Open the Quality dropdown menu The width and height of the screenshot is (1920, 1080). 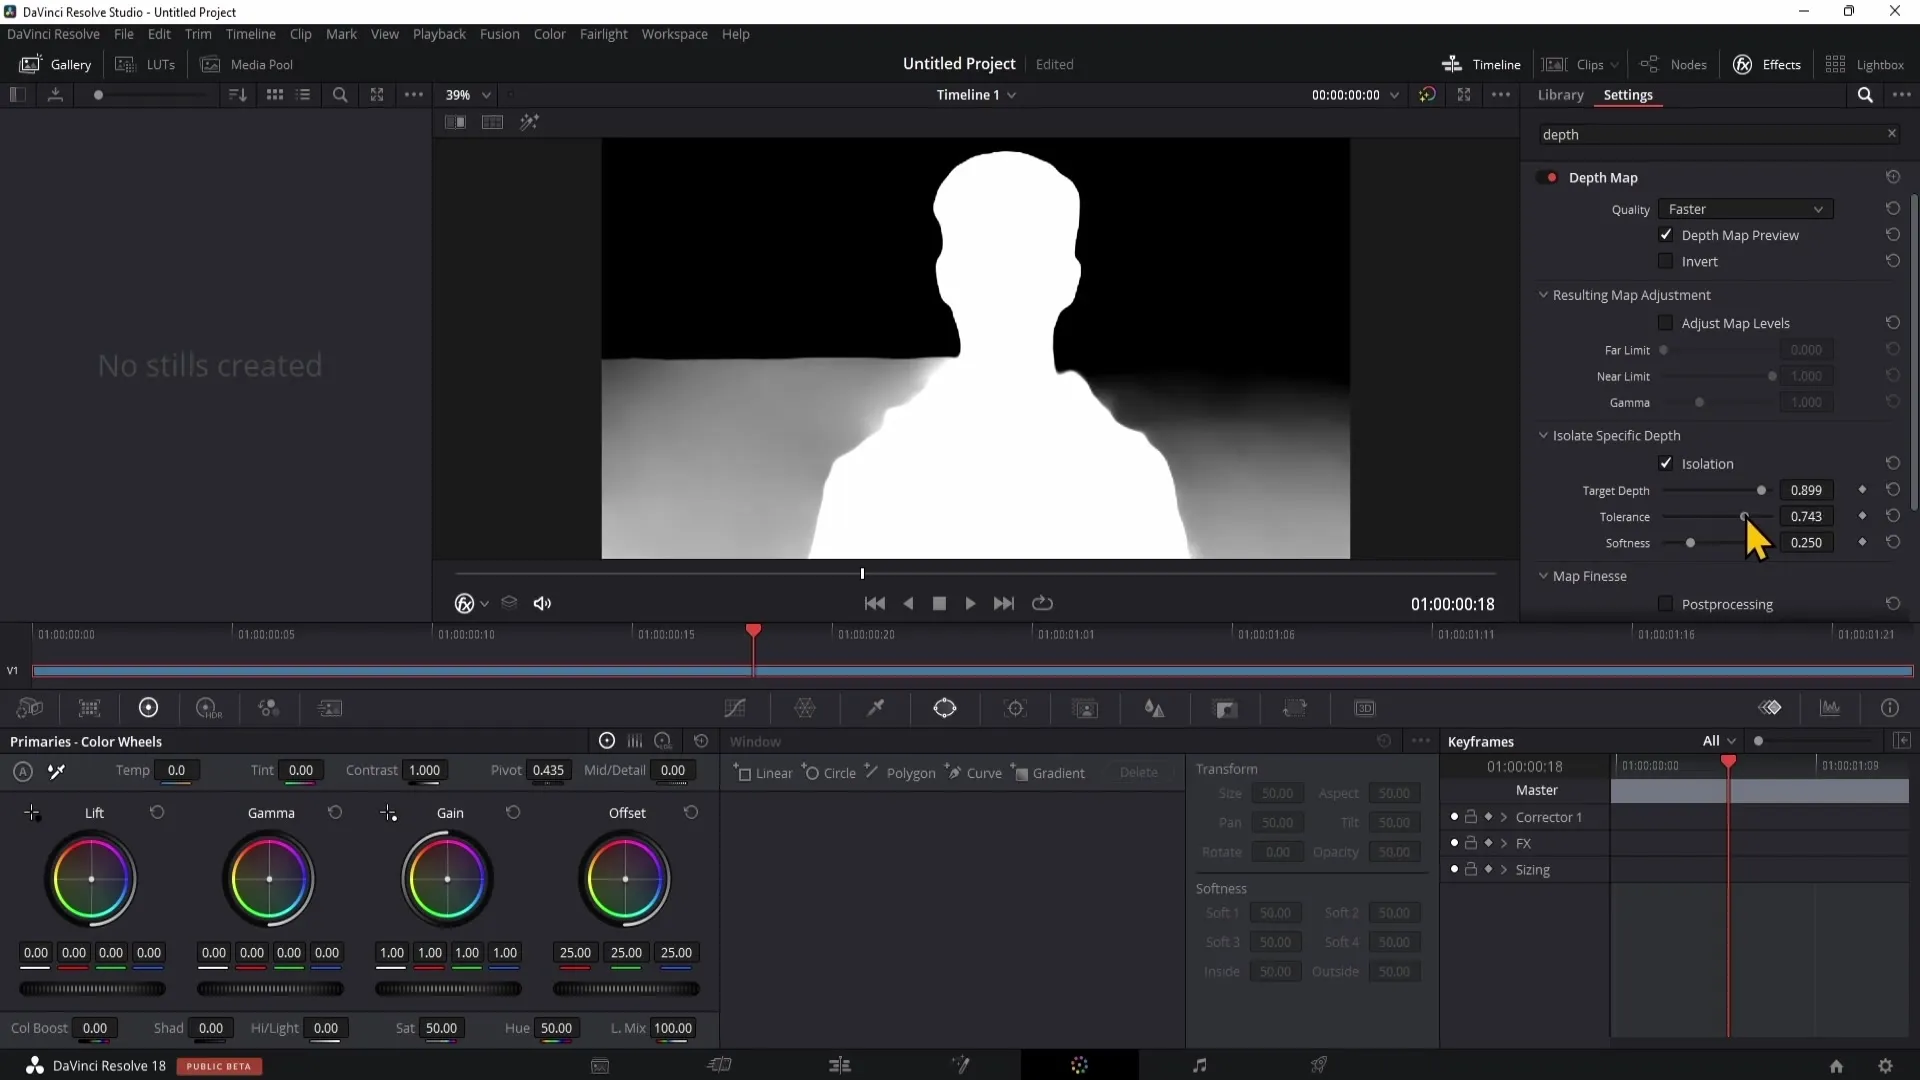click(x=1745, y=208)
